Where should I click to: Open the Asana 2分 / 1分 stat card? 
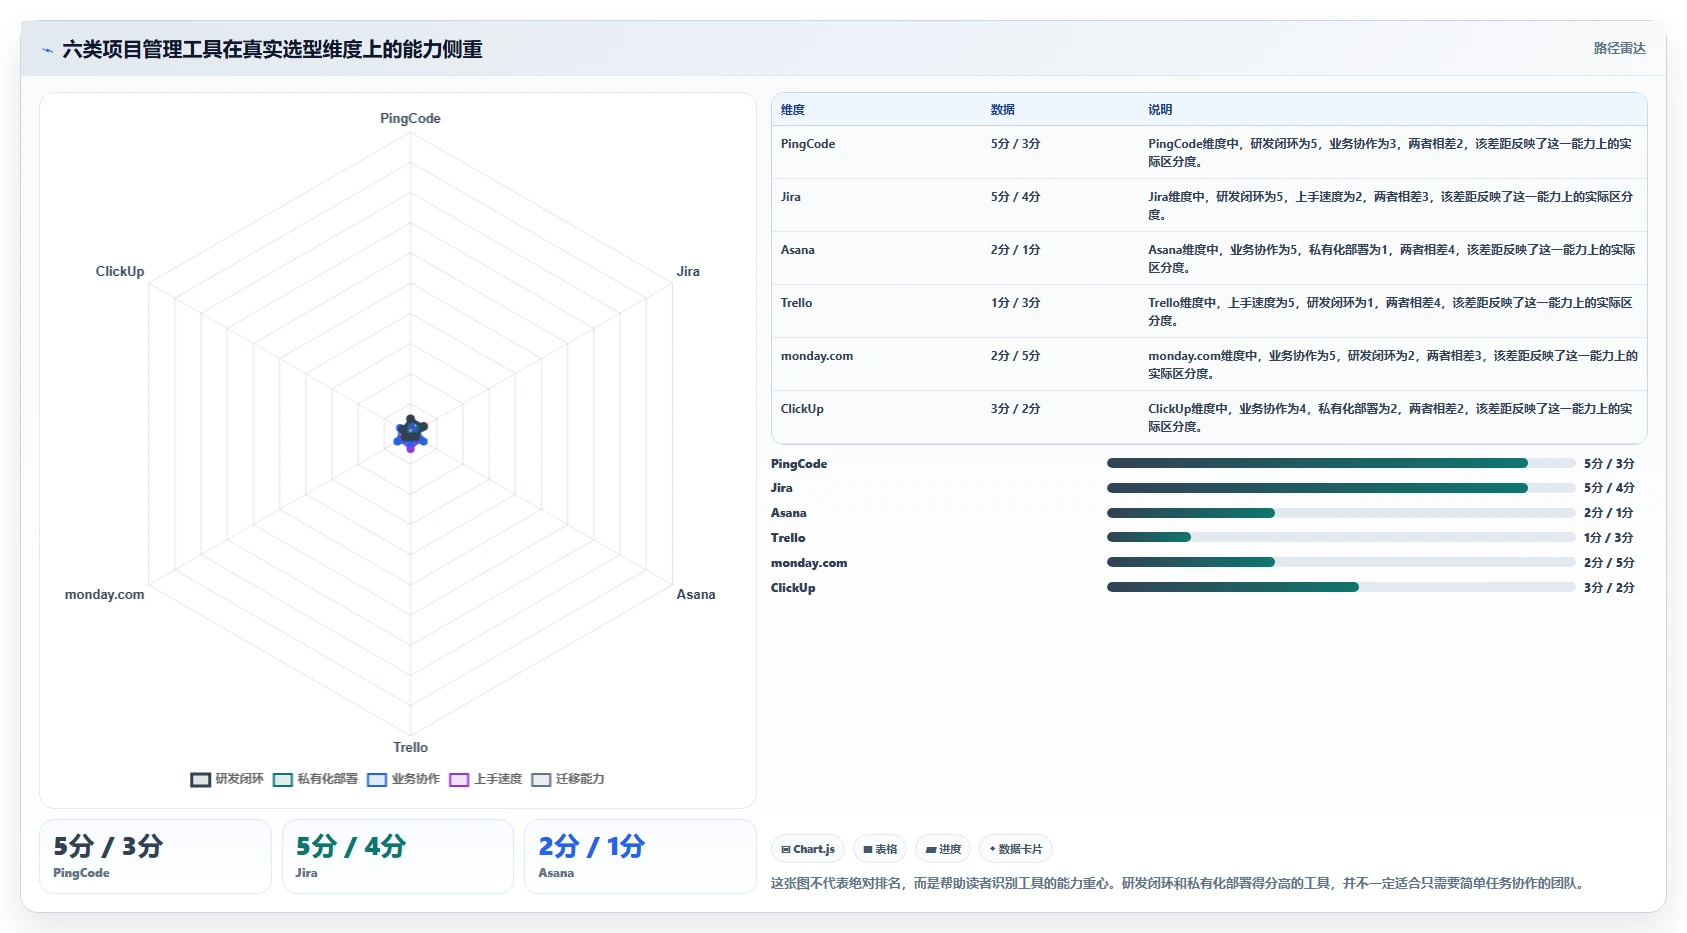tap(640, 856)
